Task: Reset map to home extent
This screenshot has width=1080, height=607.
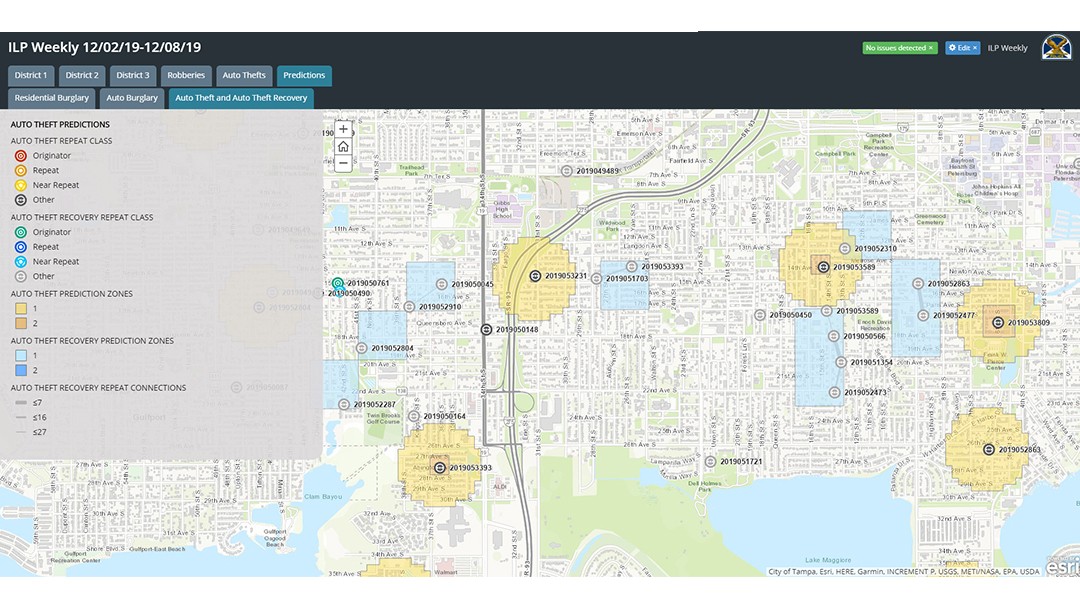Action: (x=343, y=146)
